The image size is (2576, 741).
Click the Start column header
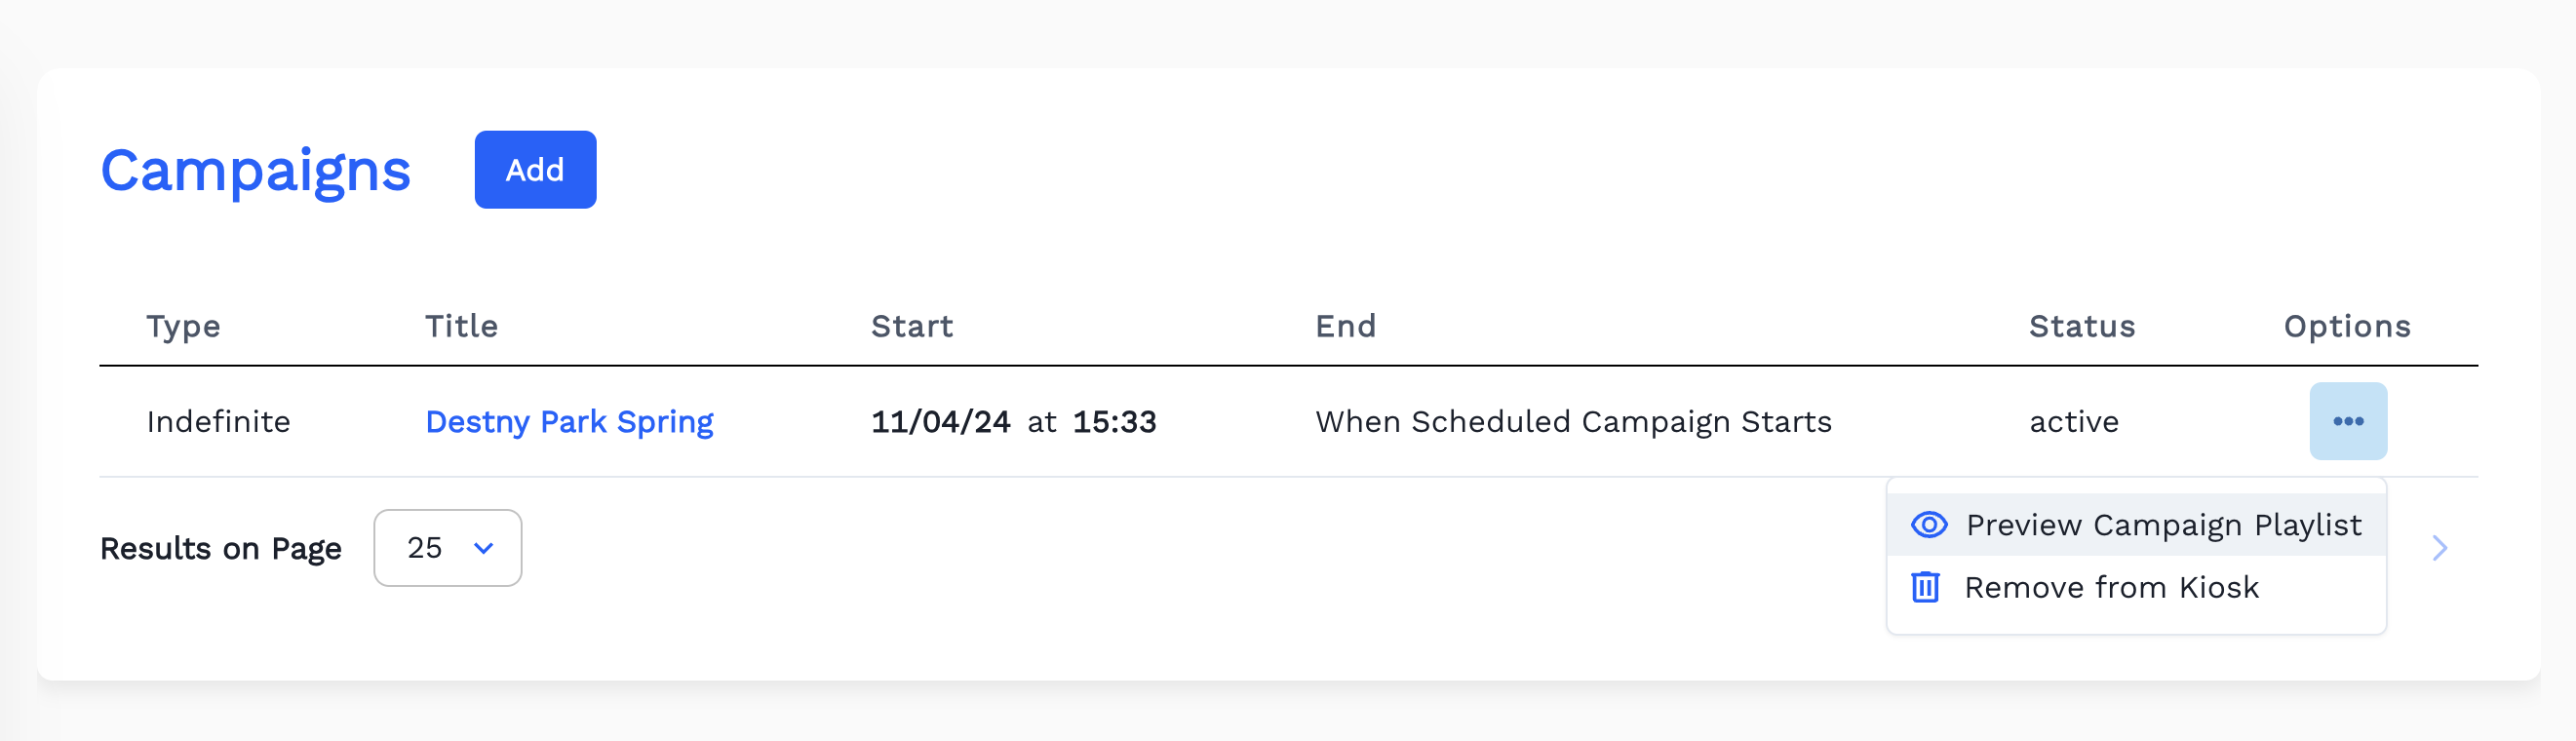click(x=911, y=326)
